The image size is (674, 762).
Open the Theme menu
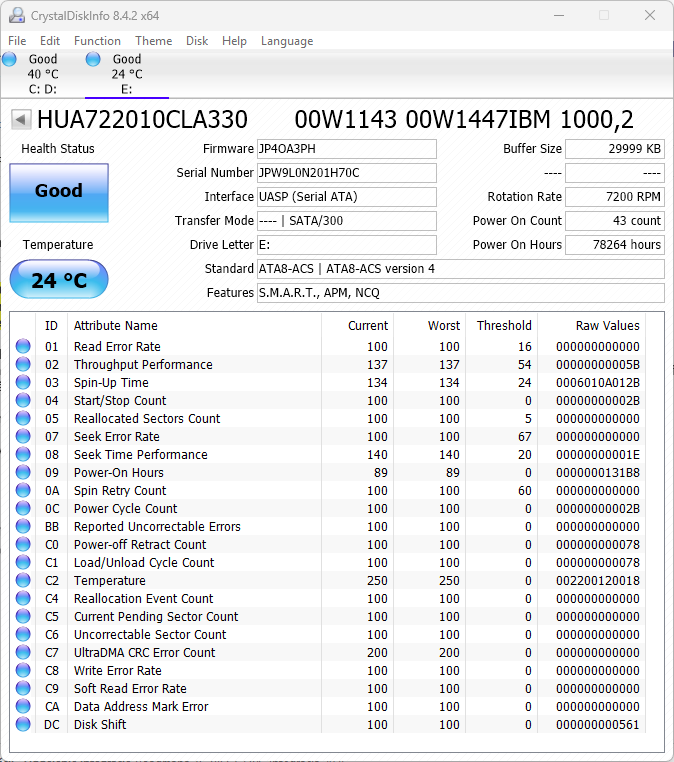(154, 41)
